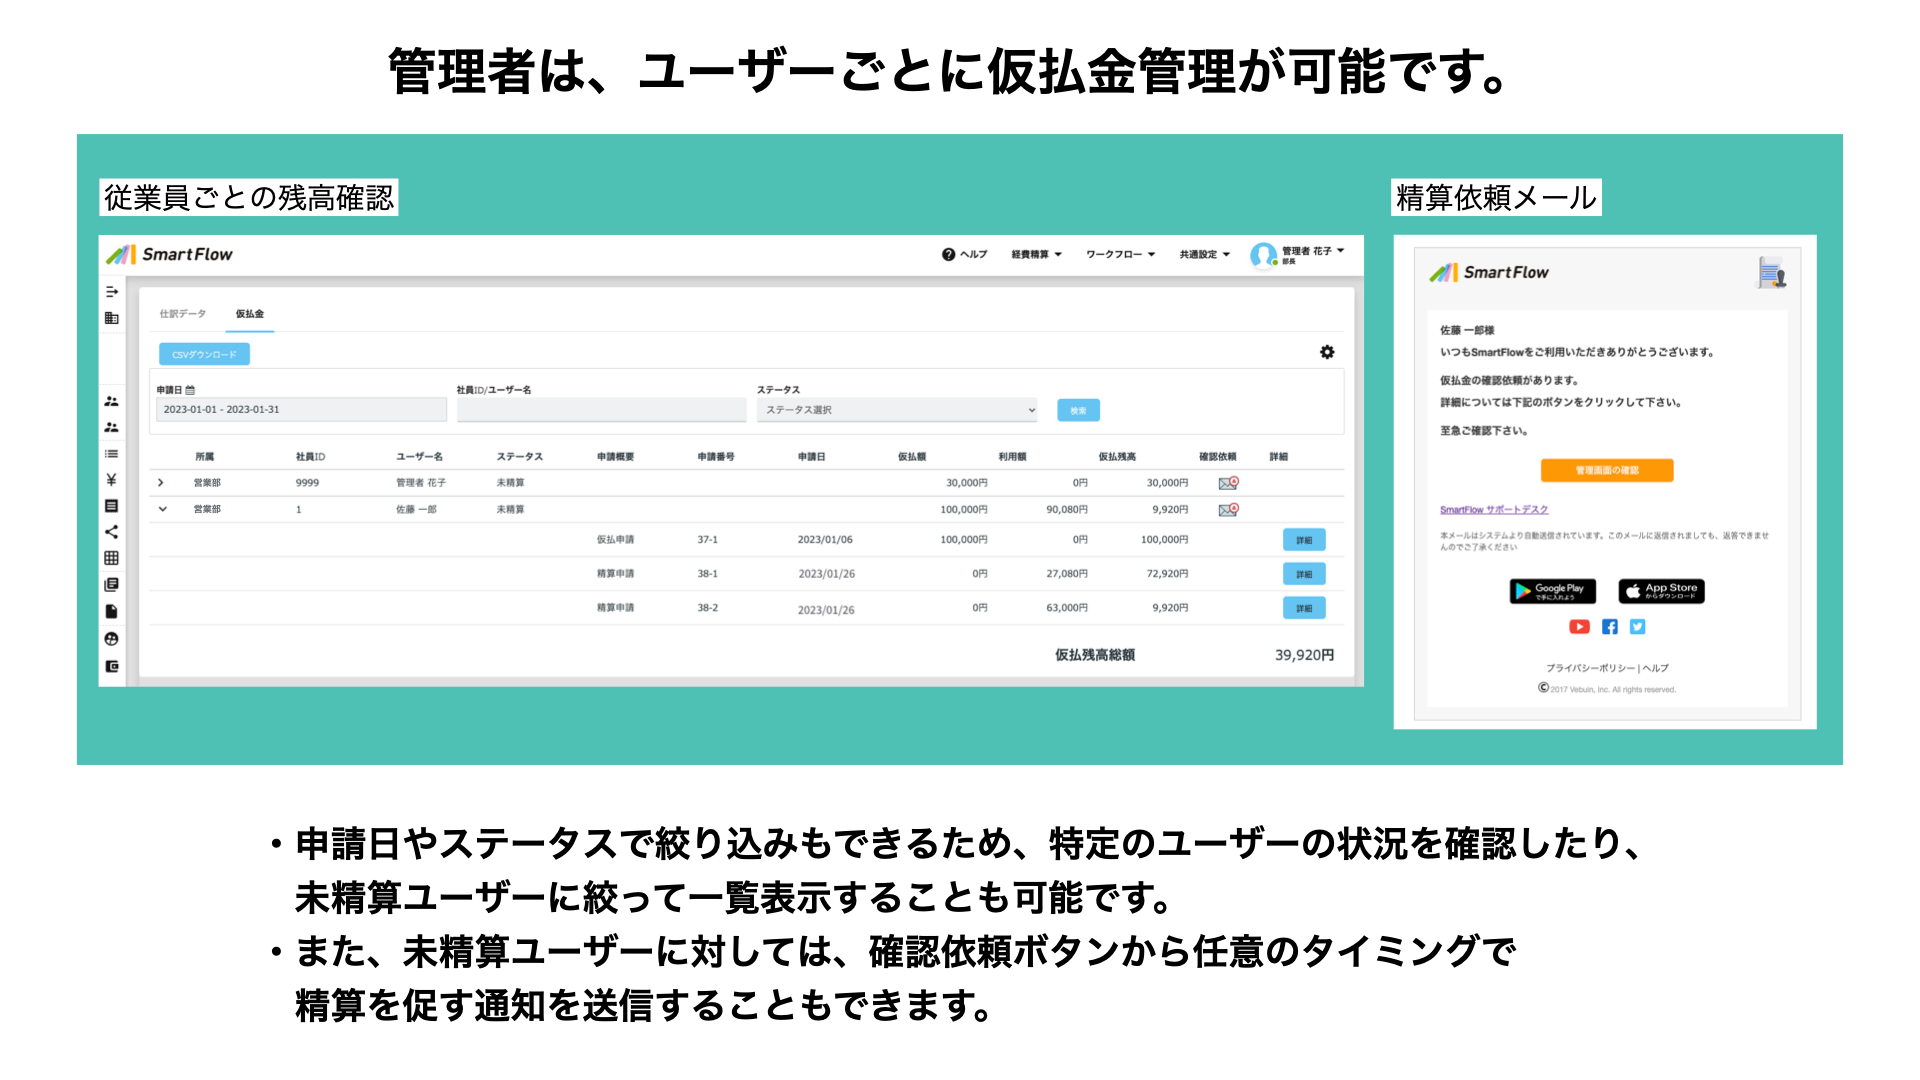Open the 経費精算 menu
Viewport: 1920px width, 1080px height.
tap(1035, 254)
